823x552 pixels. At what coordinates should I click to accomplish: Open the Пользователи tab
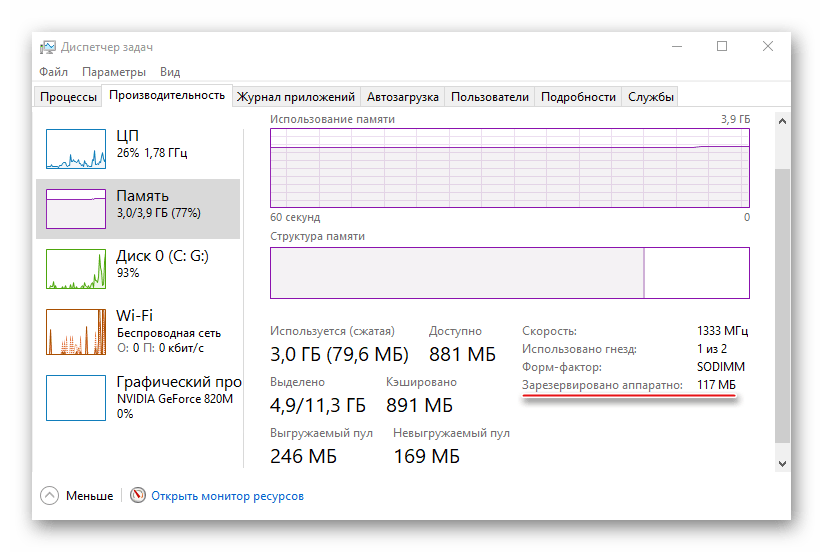(x=489, y=97)
